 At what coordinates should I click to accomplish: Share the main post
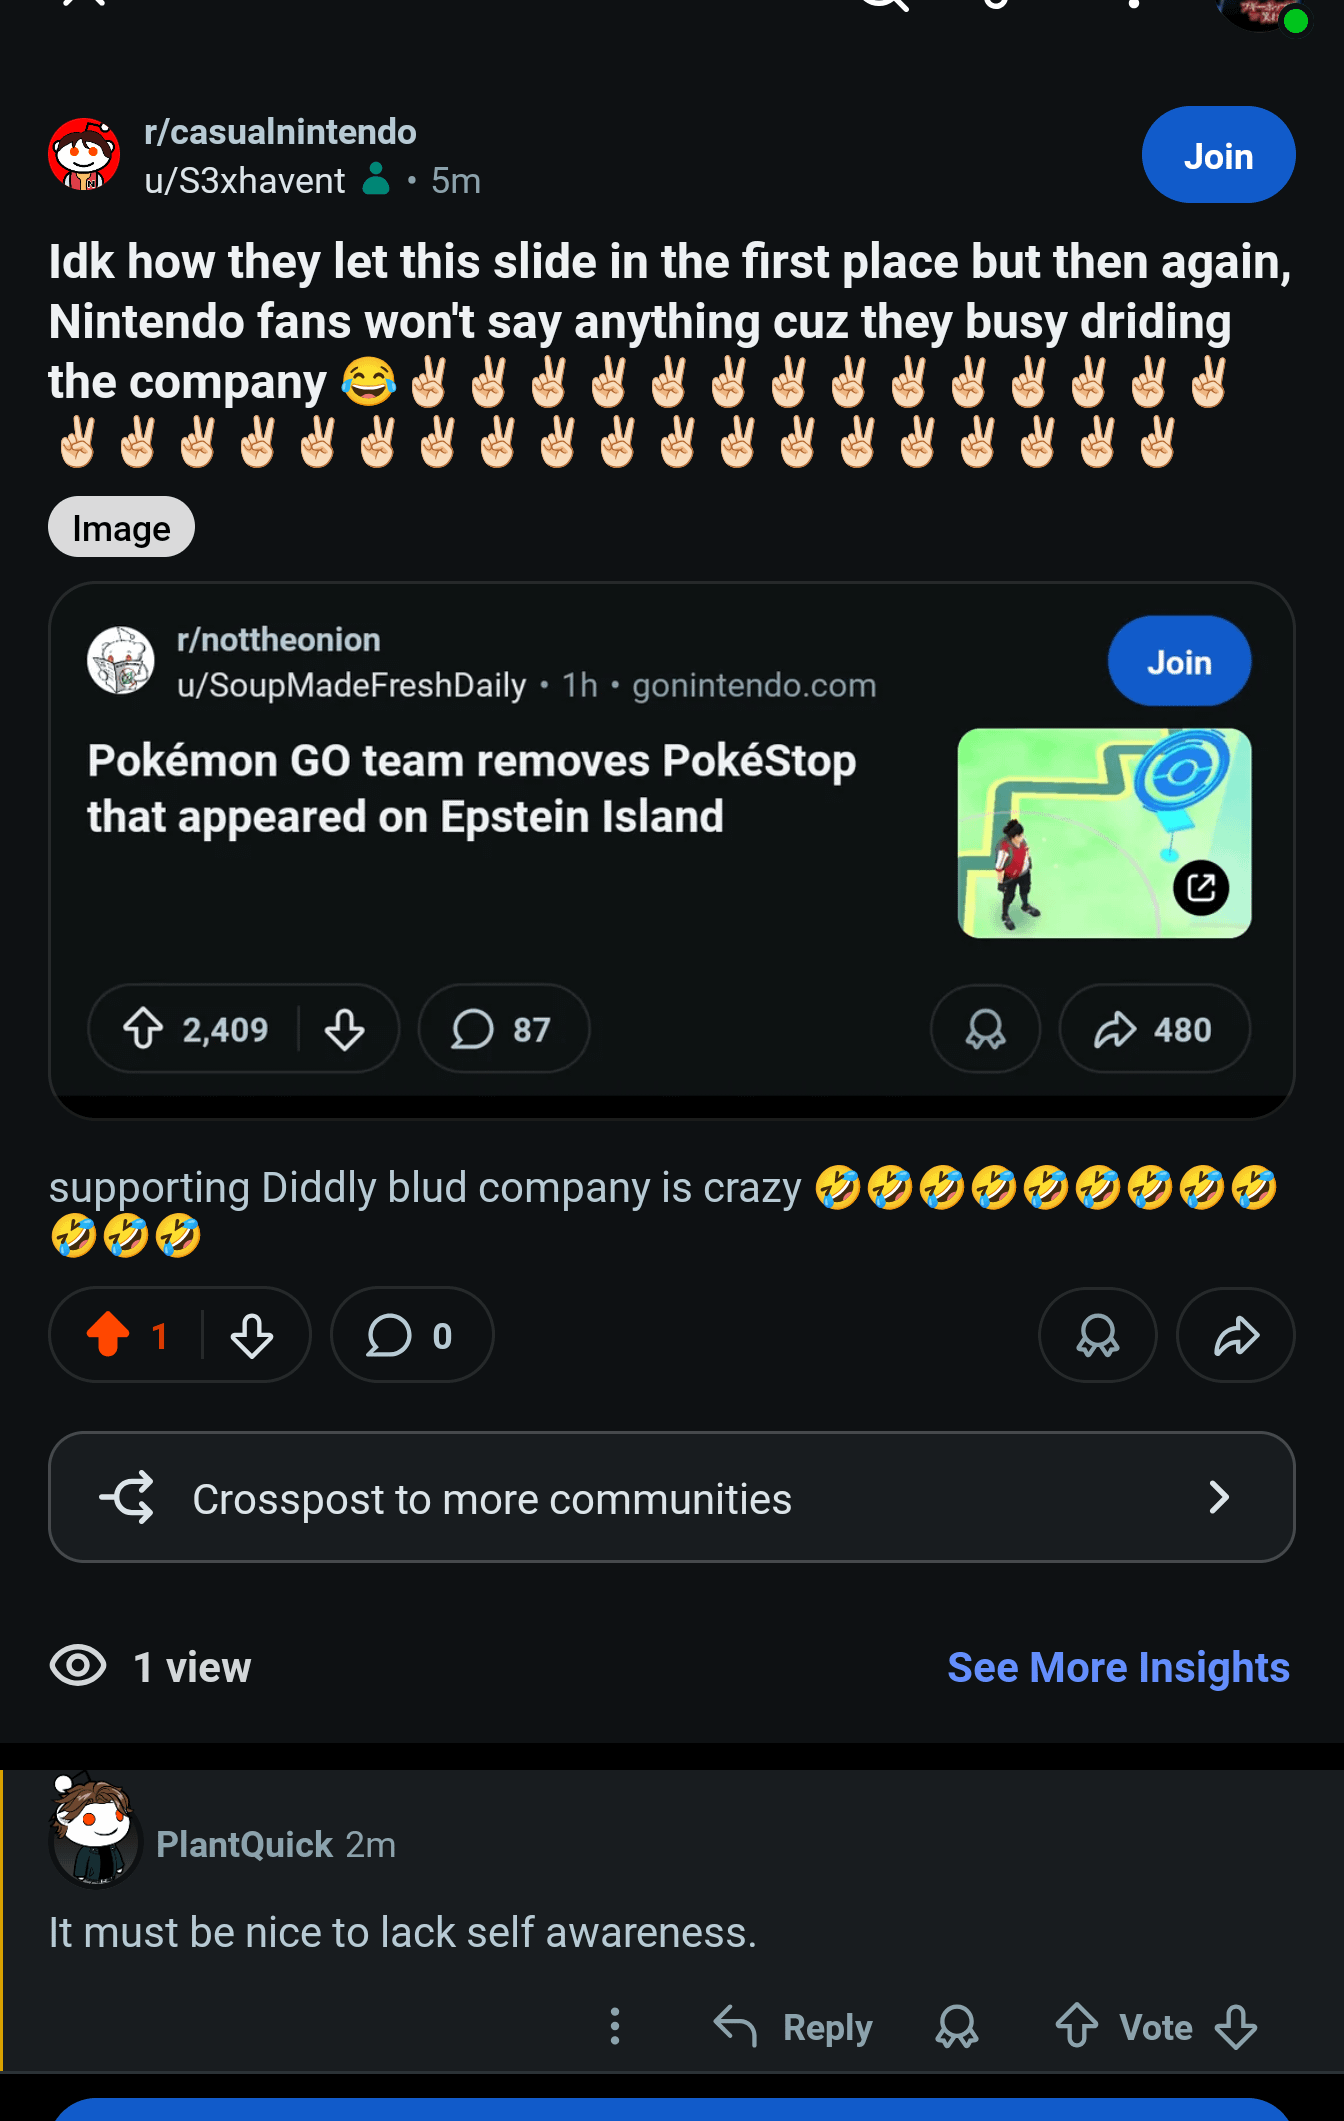tap(1236, 1335)
